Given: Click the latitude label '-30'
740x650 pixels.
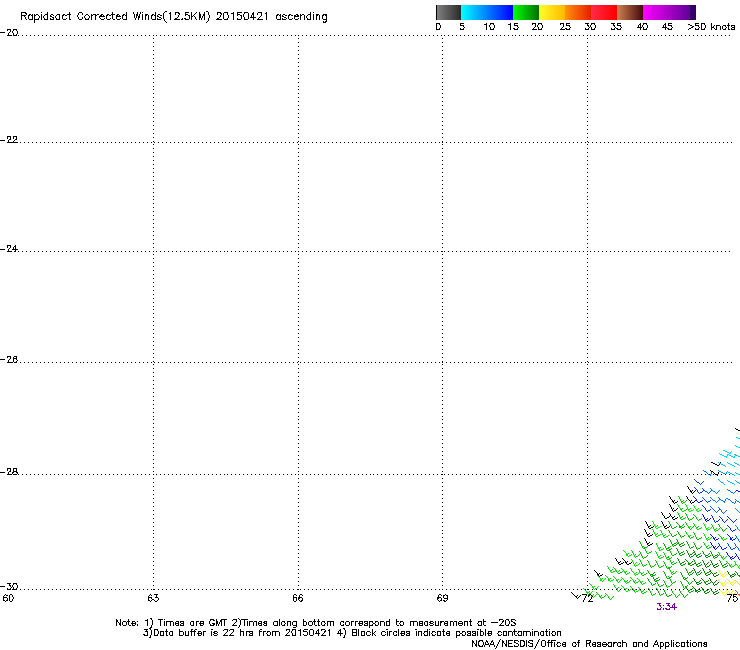Looking at the screenshot, I should (x=9, y=587).
